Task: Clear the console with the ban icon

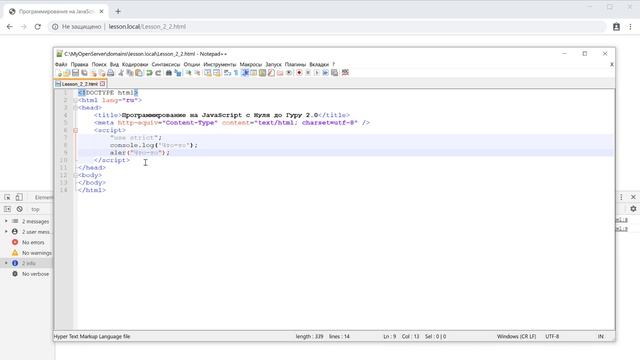Action: pyautogui.click(x=20, y=209)
